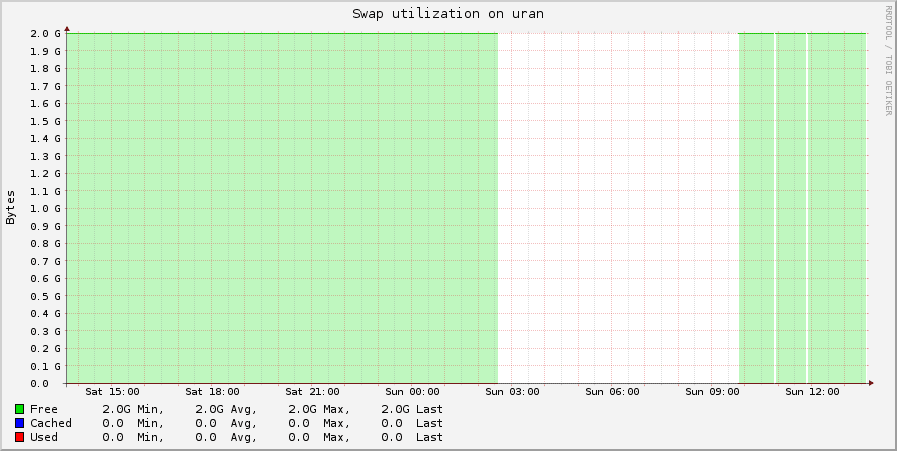
Task: Click the "0.1 G" y-axis label
Action: click(46, 366)
